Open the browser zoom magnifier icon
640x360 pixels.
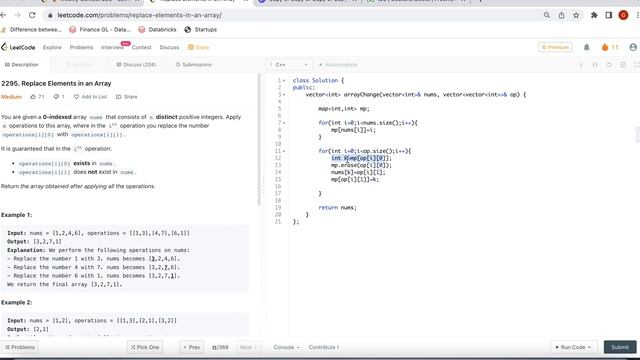click(547, 15)
